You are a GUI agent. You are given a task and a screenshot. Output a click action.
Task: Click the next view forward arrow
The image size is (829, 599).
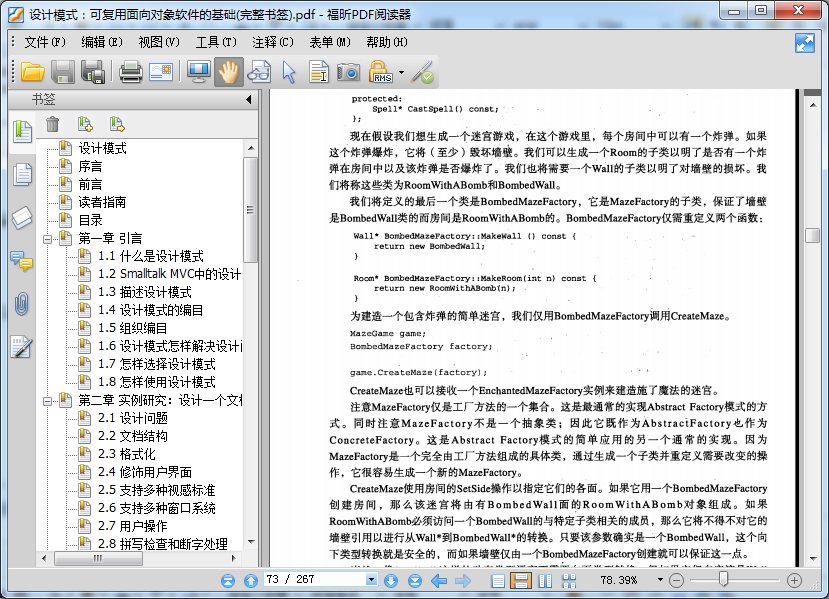(463, 581)
